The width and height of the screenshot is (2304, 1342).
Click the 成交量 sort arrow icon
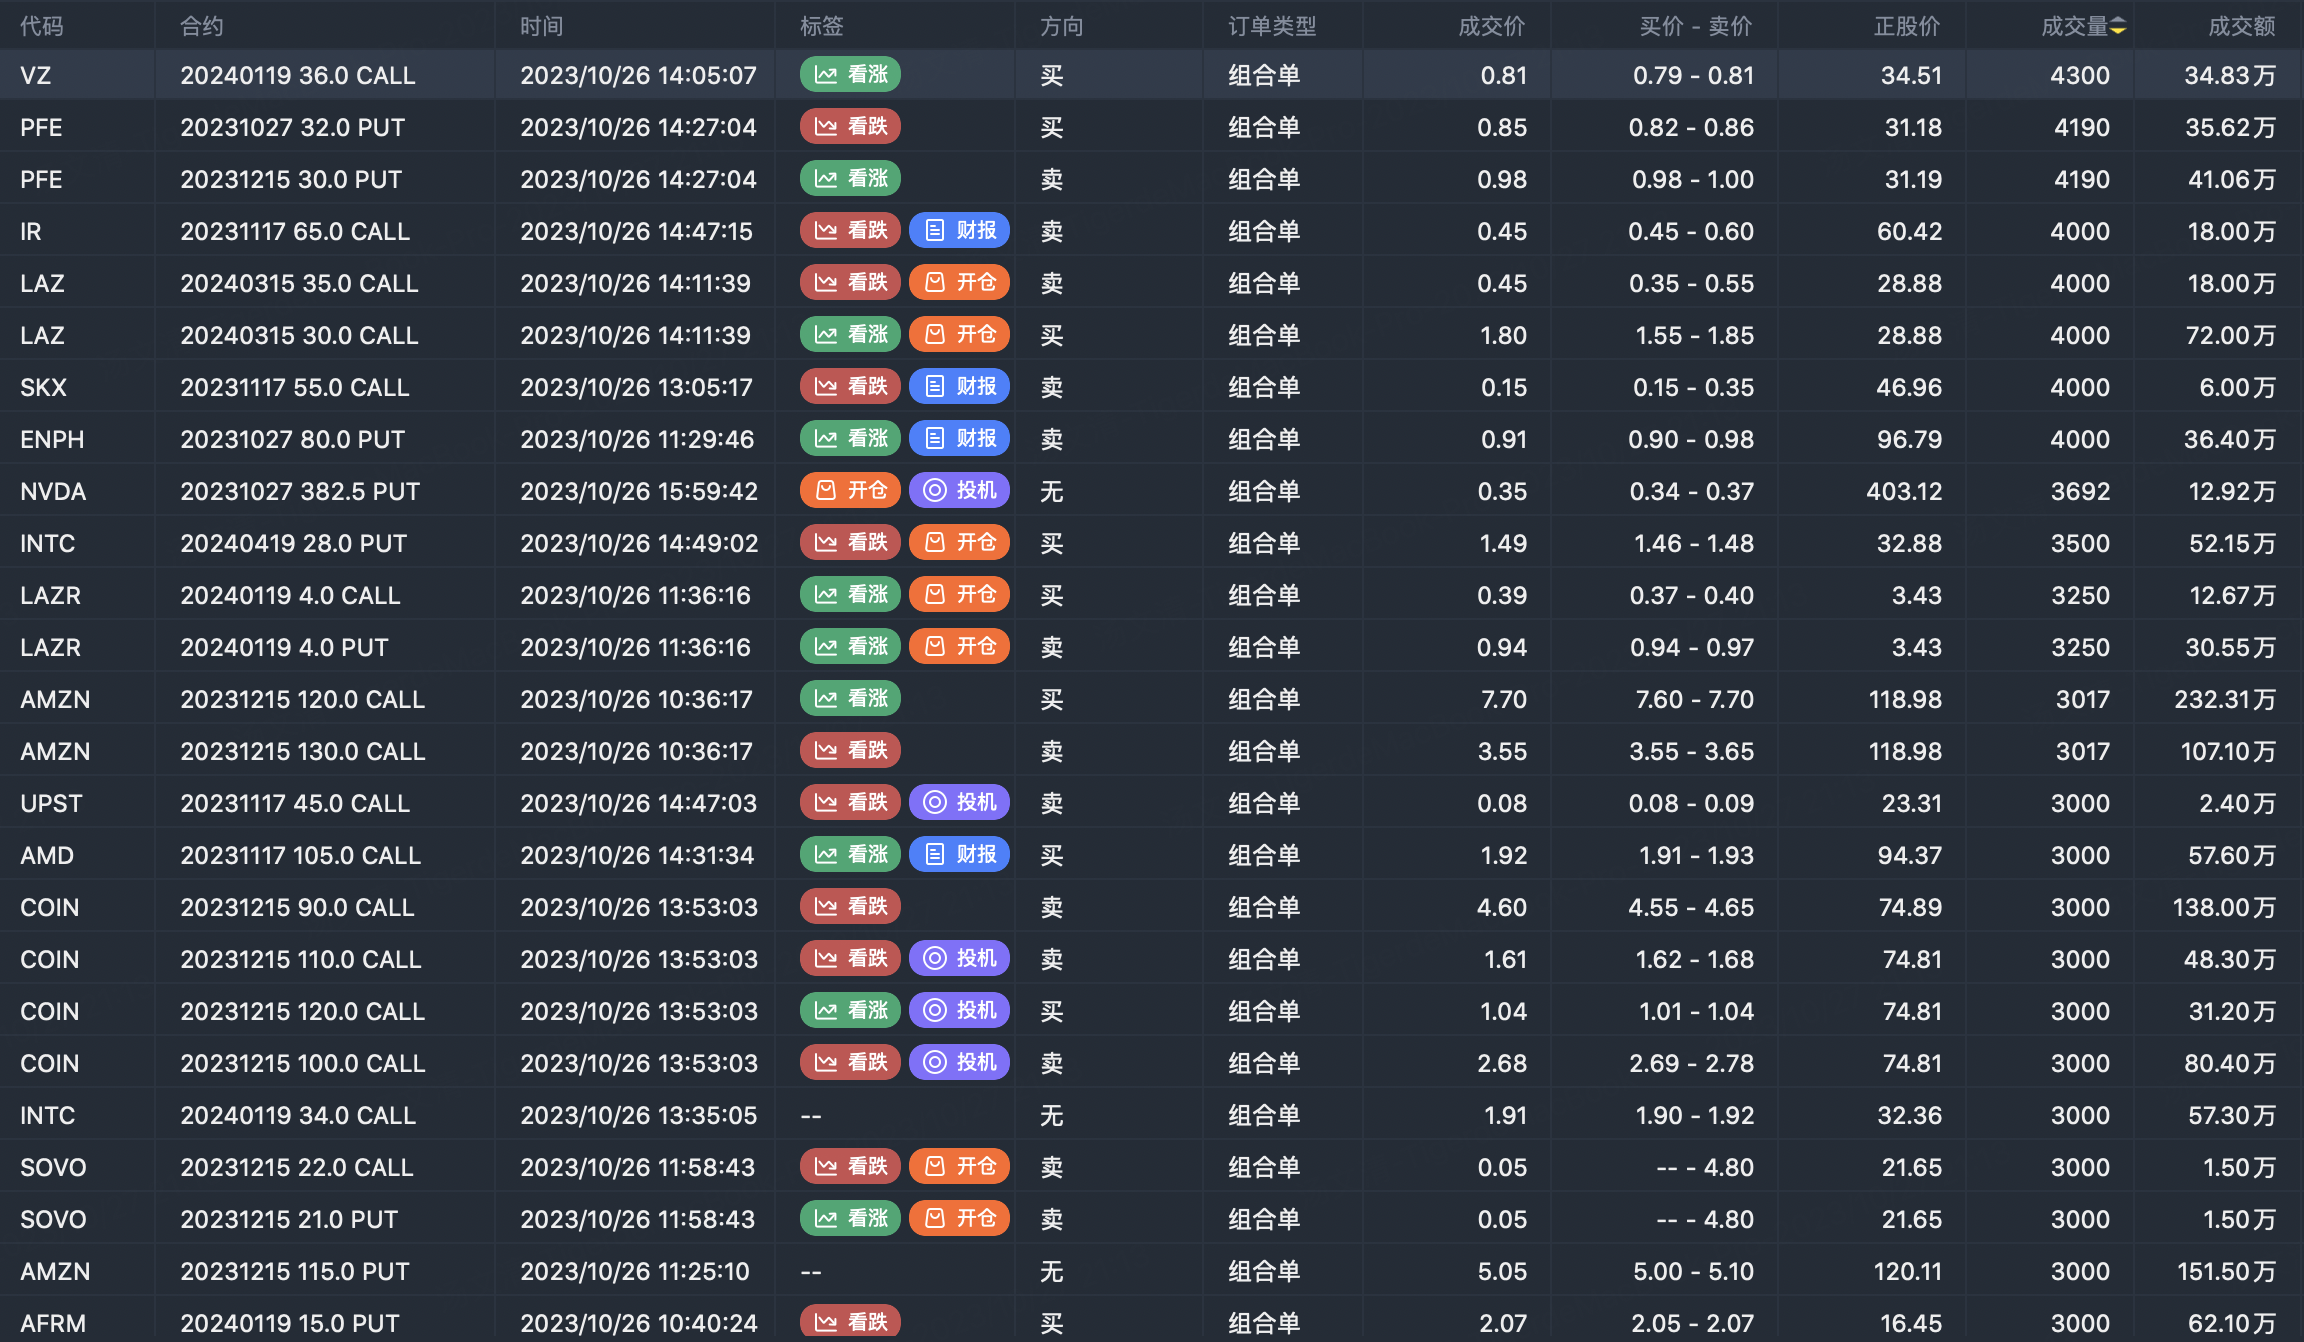pos(2118,27)
